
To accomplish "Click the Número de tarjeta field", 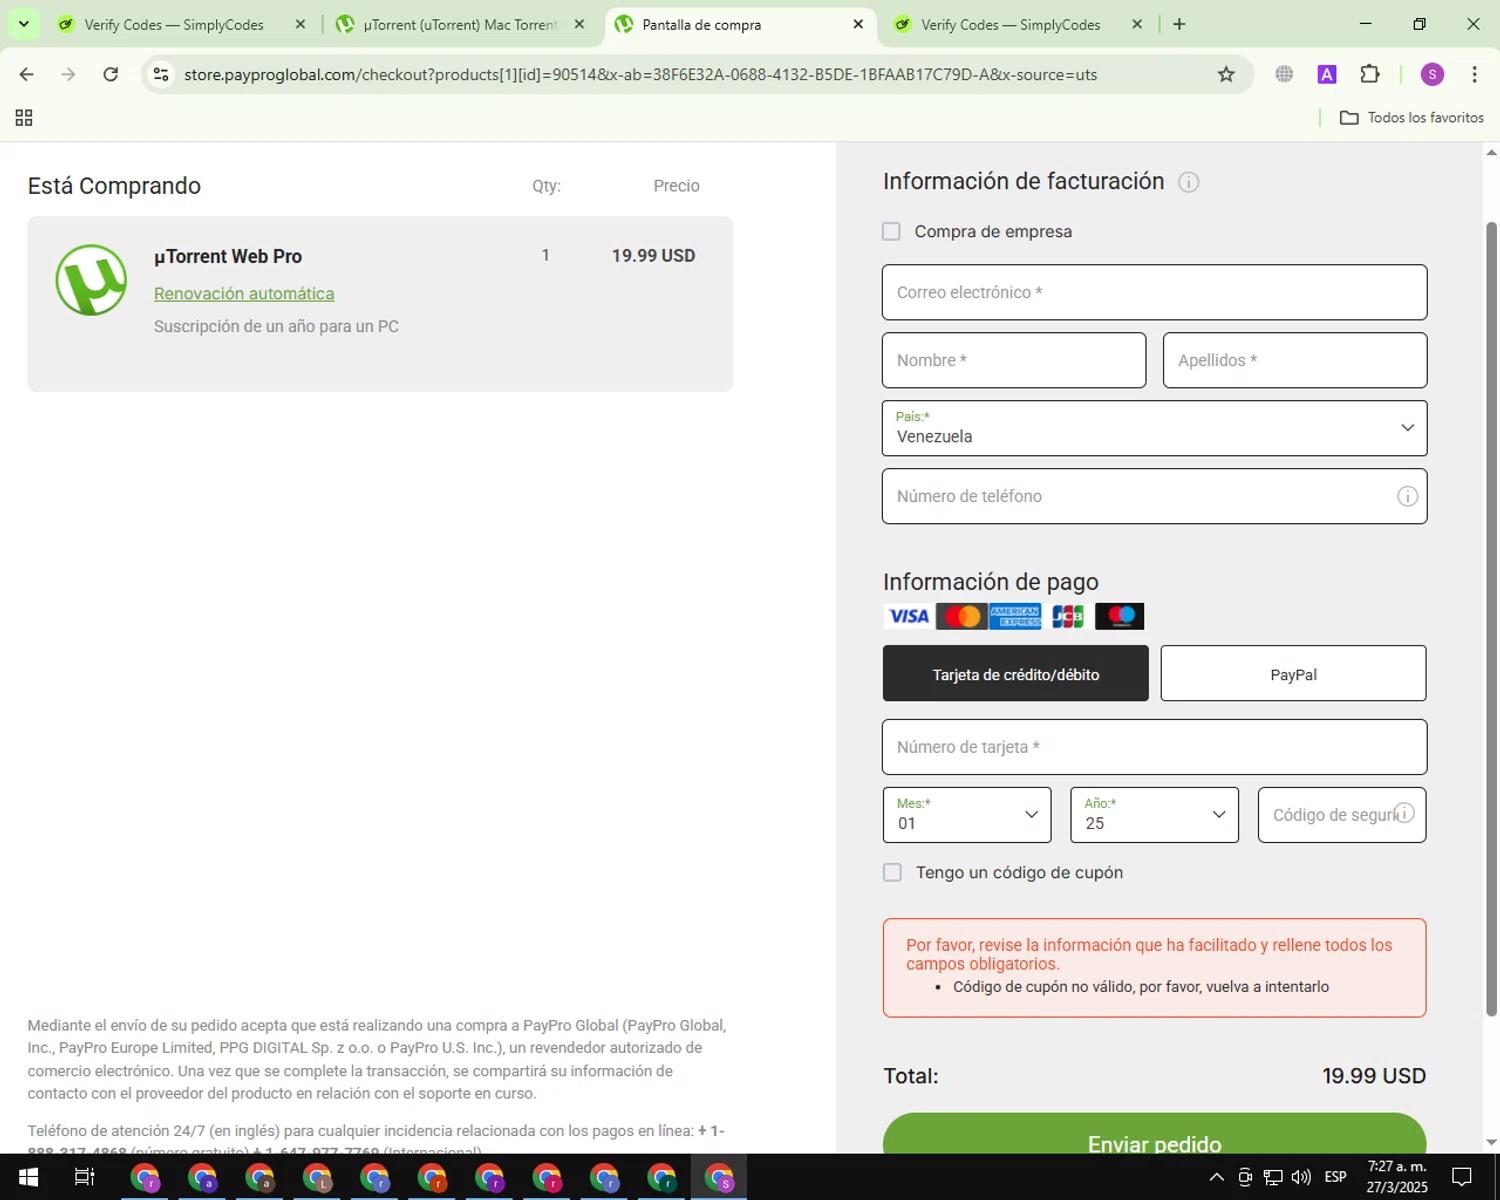I will click(1154, 747).
